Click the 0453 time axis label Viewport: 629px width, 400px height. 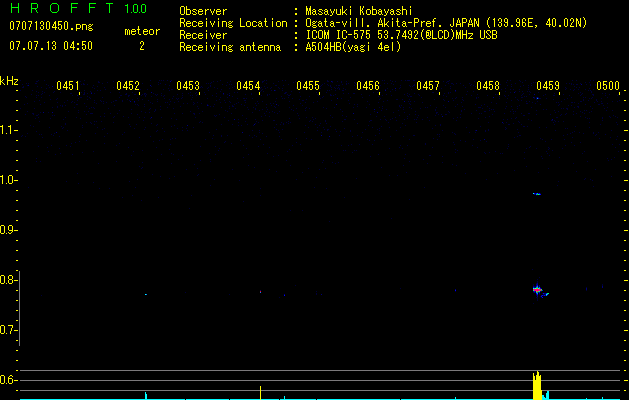188,86
